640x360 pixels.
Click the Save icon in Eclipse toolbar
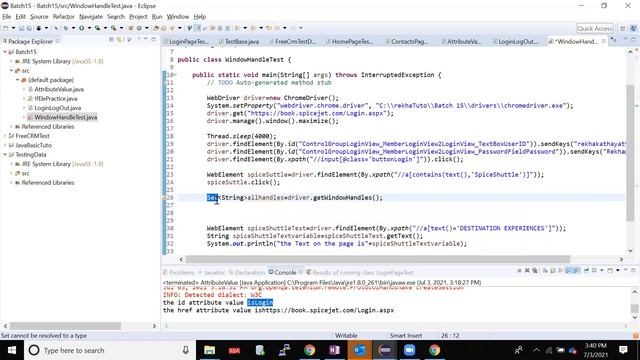[x=21, y=28]
